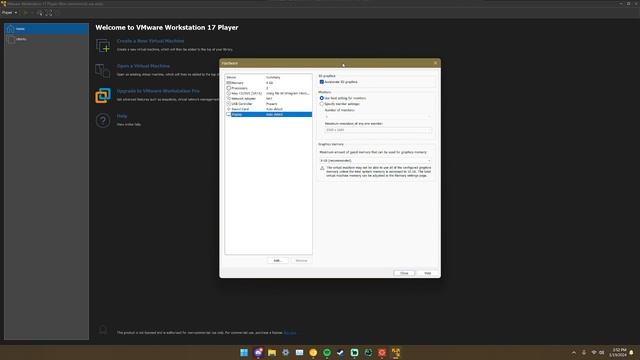Click the Upgrade to Workstation Pro icon
The width and height of the screenshot is (640, 360).
[103, 96]
